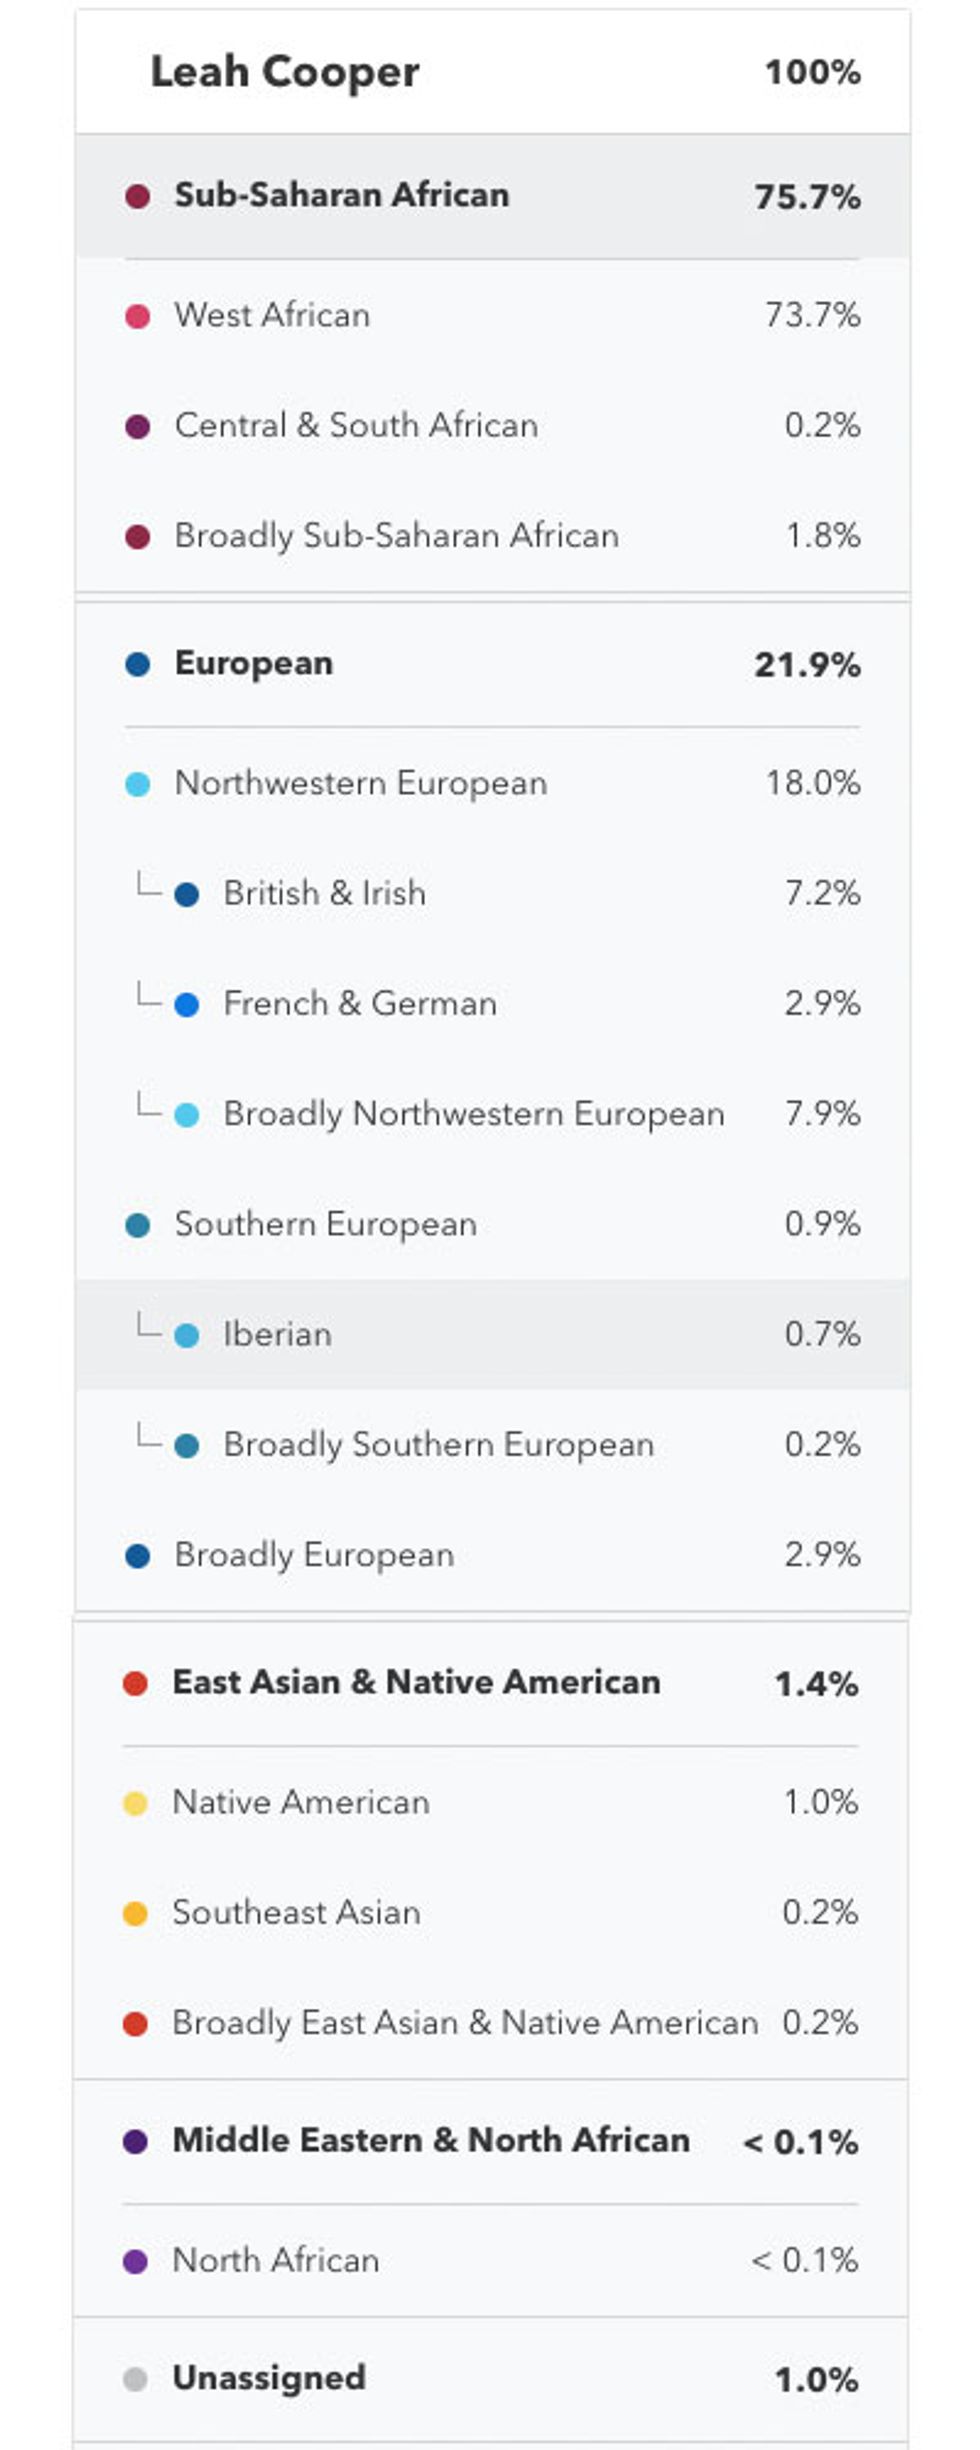Viewport: 980px width, 2450px height.
Task: Click the gray Unassigned dot
Action: tap(136, 2379)
